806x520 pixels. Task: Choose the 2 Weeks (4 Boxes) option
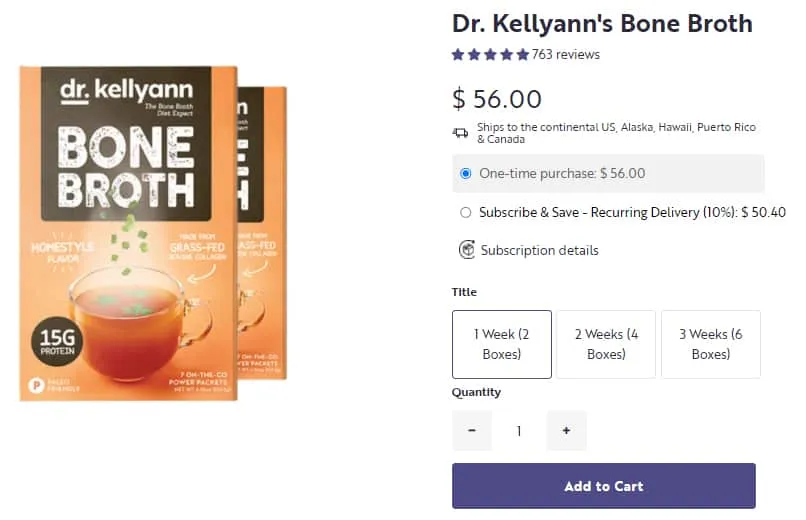(x=606, y=344)
